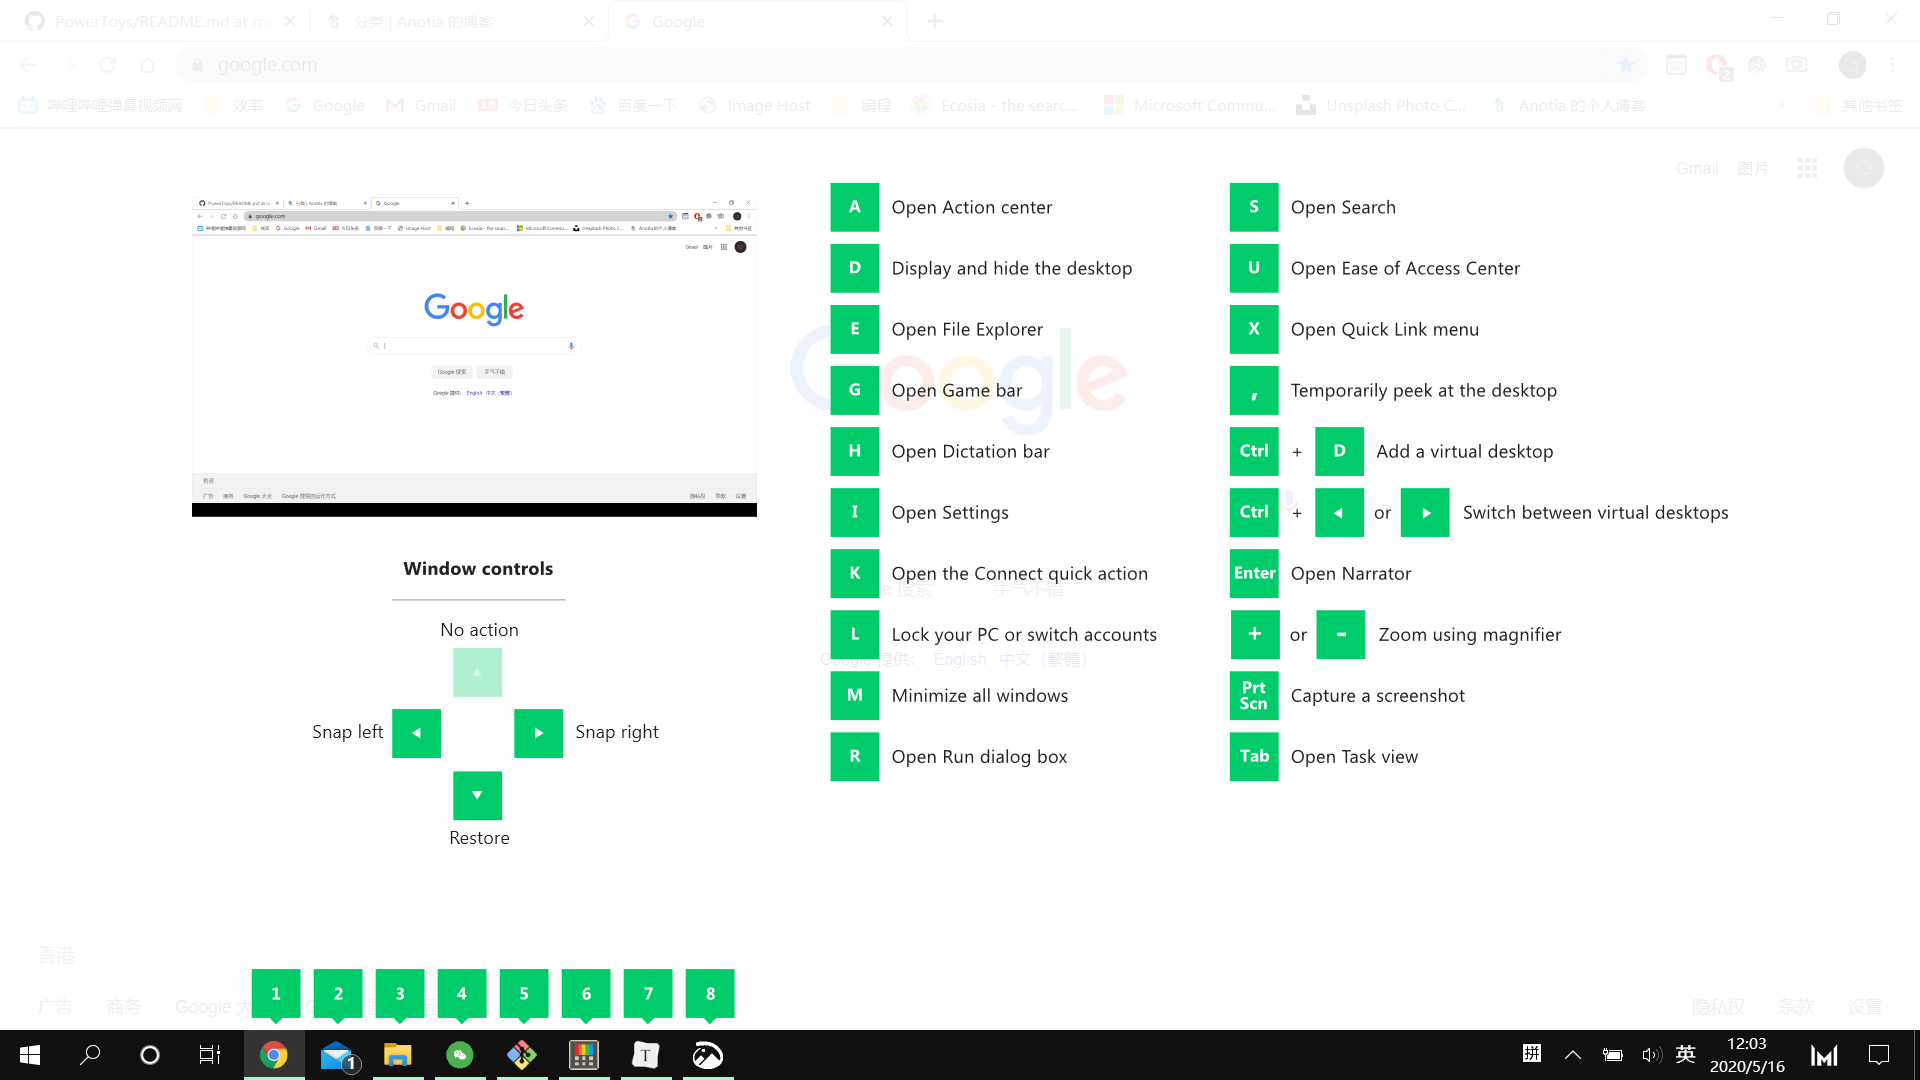Click the Snap left arrow button
The width and height of the screenshot is (1920, 1080).
416,733
